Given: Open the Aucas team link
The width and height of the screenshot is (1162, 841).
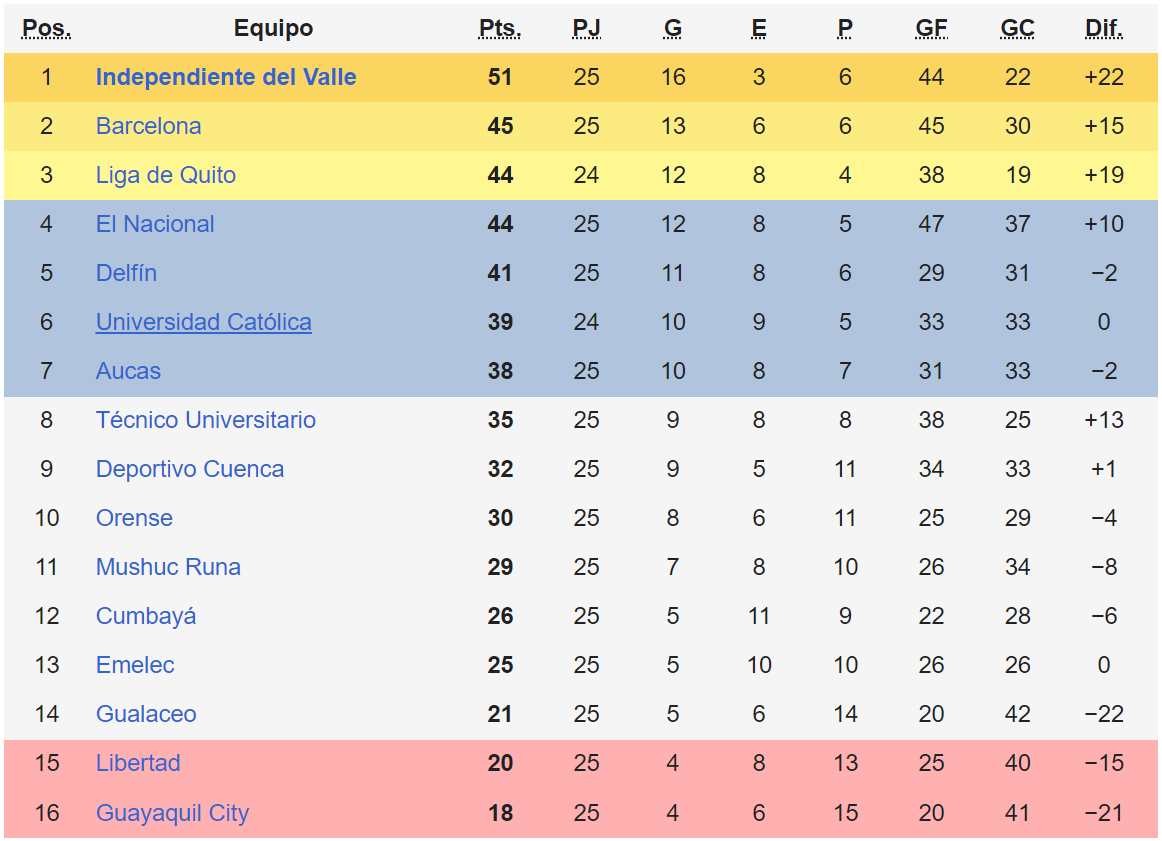Looking at the screenshot, I should (x=128, y=372).
